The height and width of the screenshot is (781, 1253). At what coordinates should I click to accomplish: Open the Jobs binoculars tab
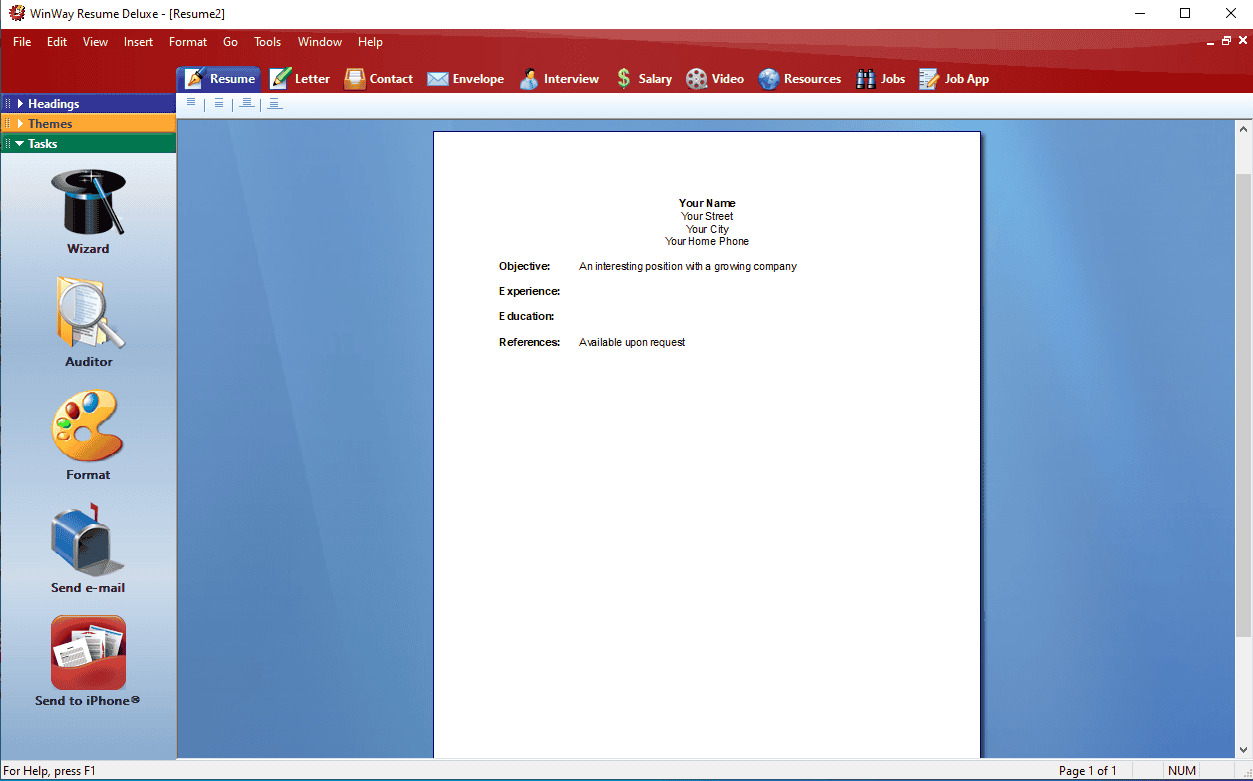[x=880, y=79]
